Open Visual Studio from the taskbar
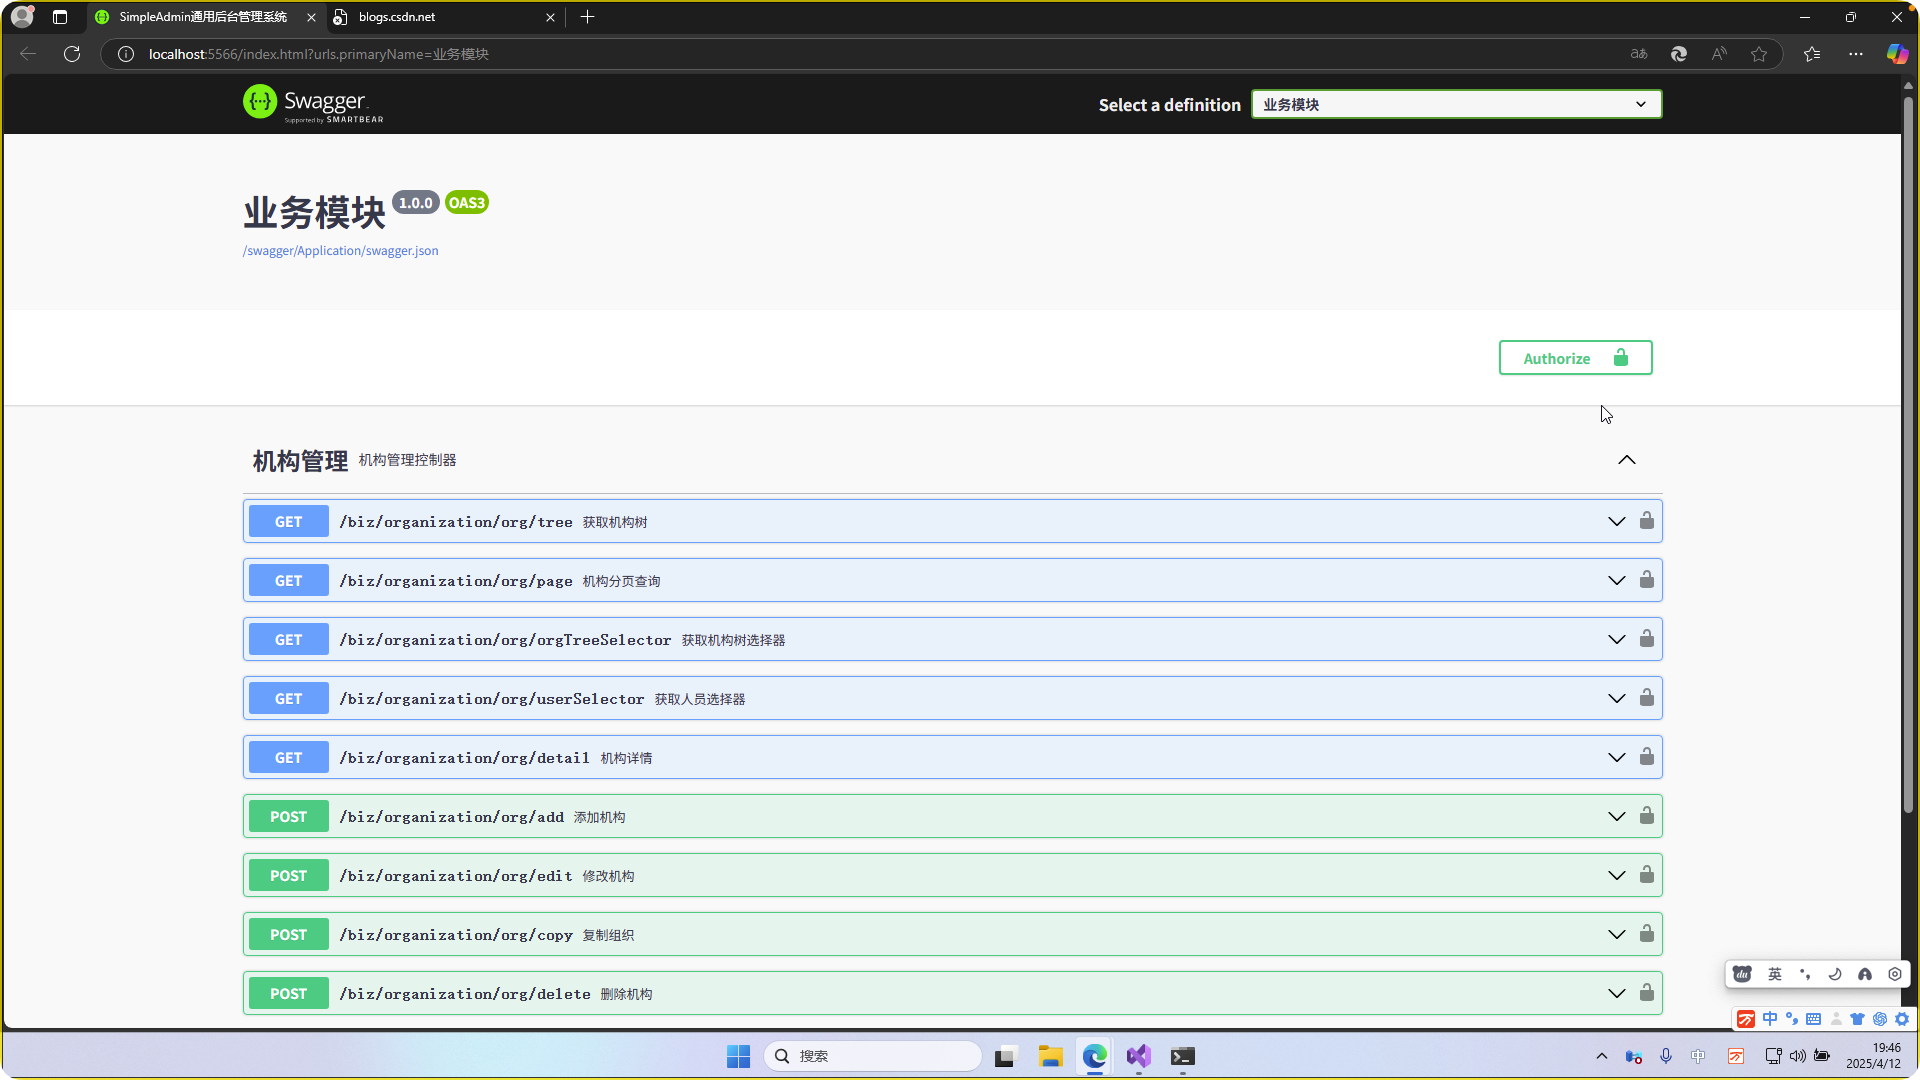Viewport: 1920px width, 1080px height. pos(1138,1056)
